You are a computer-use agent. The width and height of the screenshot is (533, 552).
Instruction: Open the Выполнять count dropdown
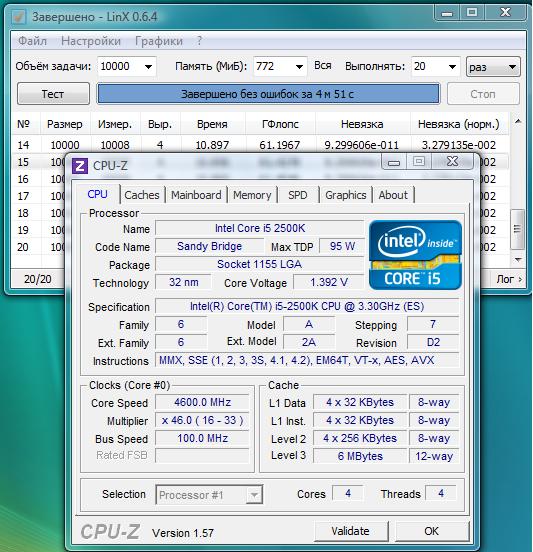(x=452, y=67)
